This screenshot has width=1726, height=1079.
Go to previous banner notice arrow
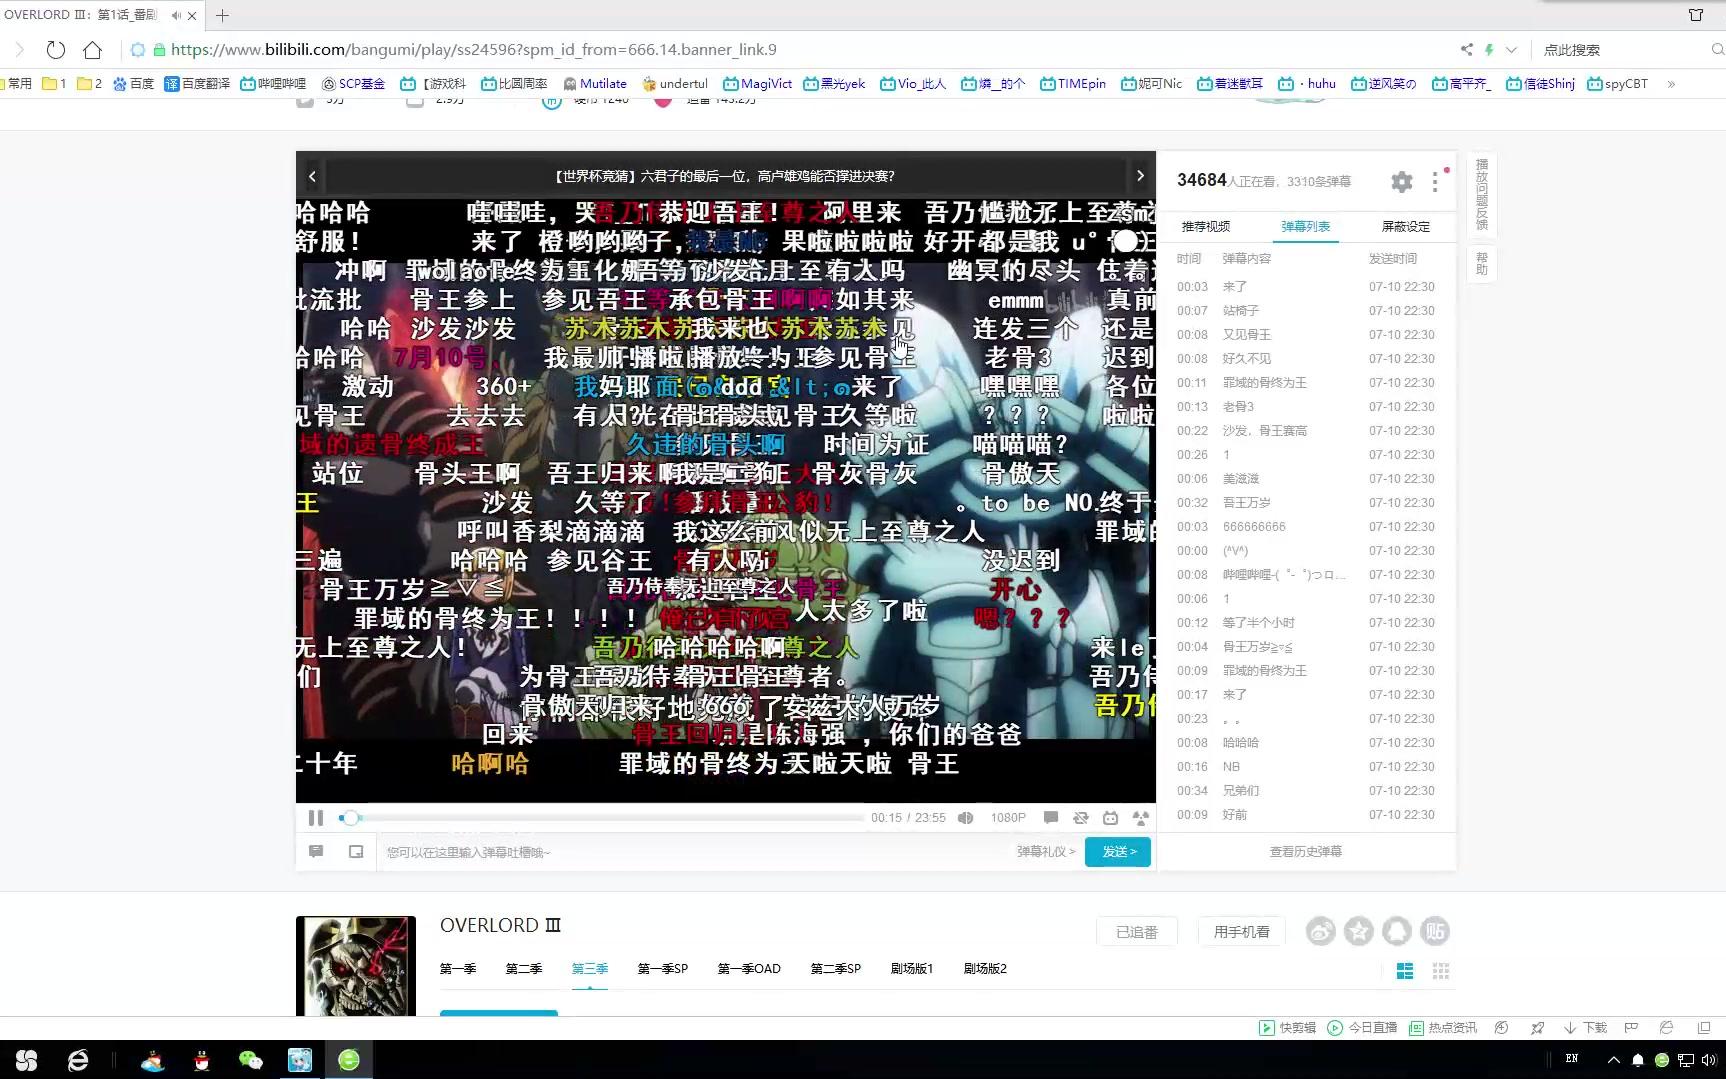(312, 176)
